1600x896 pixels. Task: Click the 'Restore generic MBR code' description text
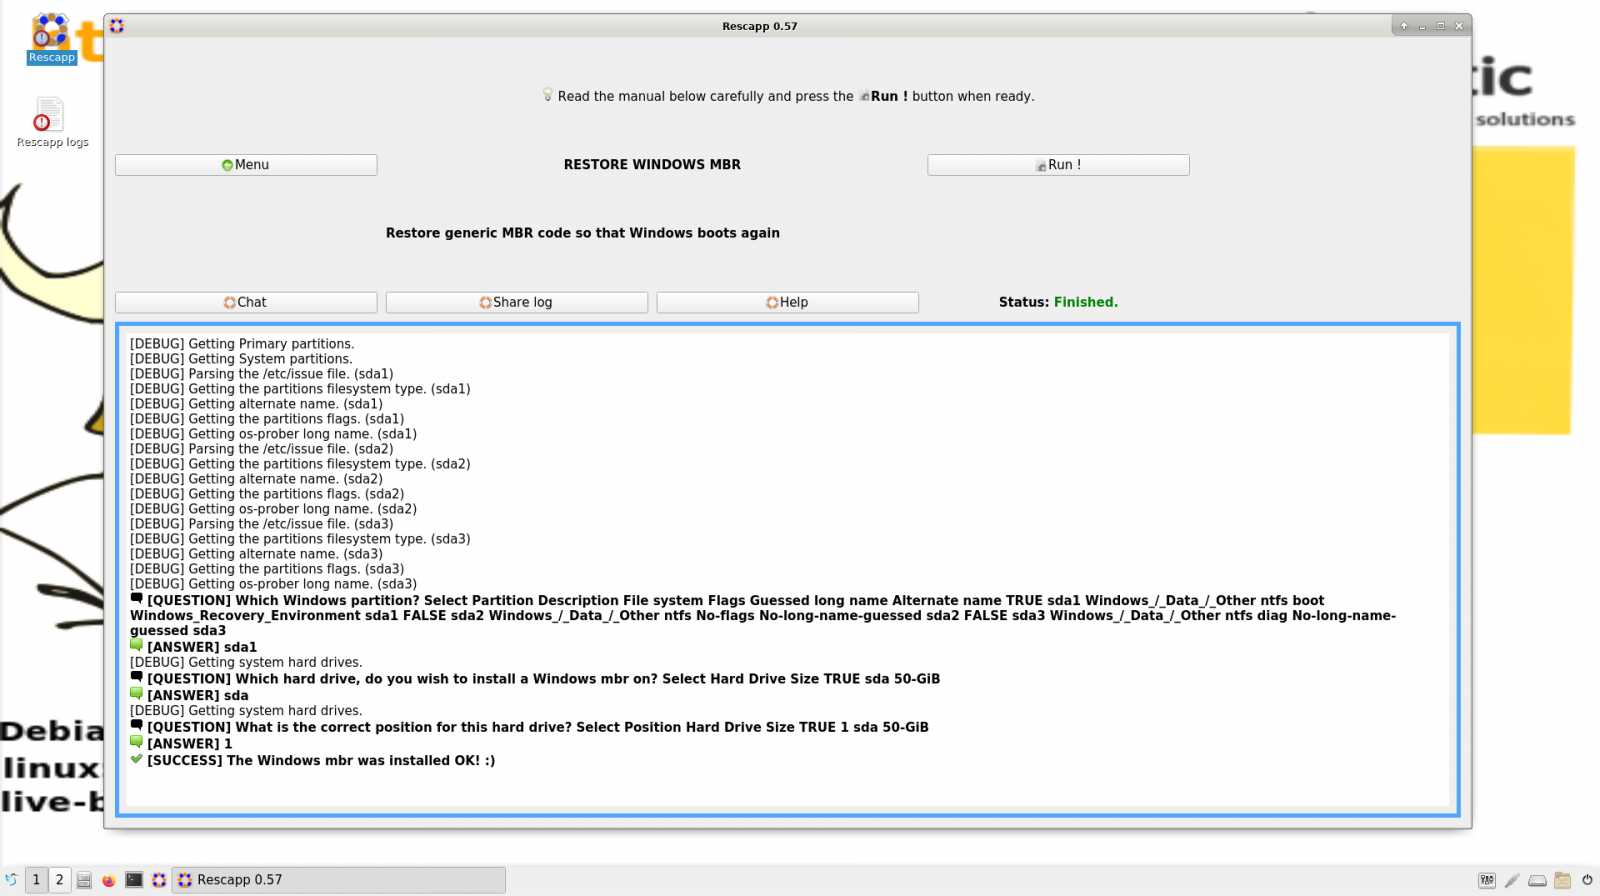(583, 233)
